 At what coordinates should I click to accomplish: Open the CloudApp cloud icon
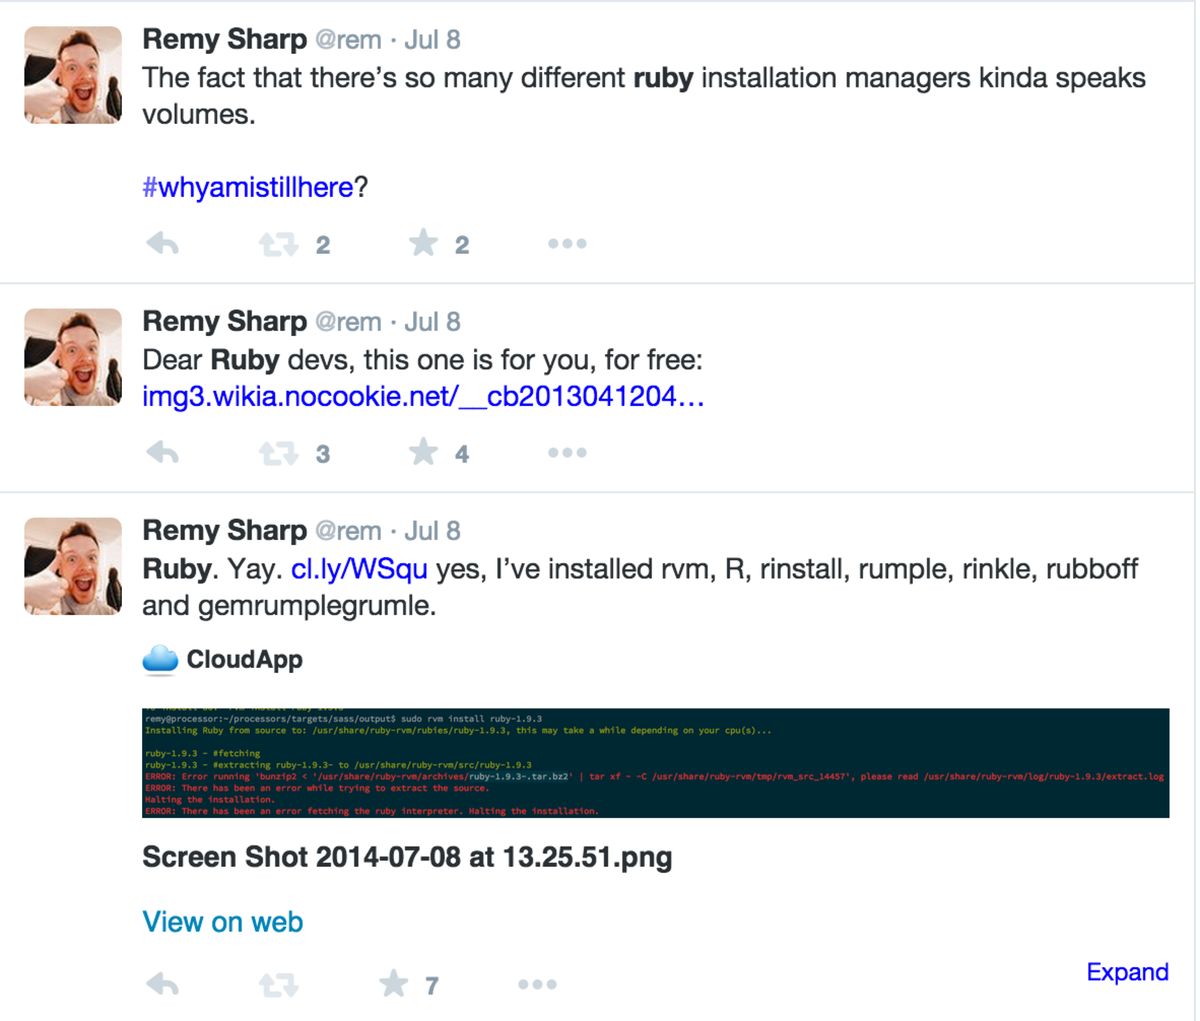160,659
